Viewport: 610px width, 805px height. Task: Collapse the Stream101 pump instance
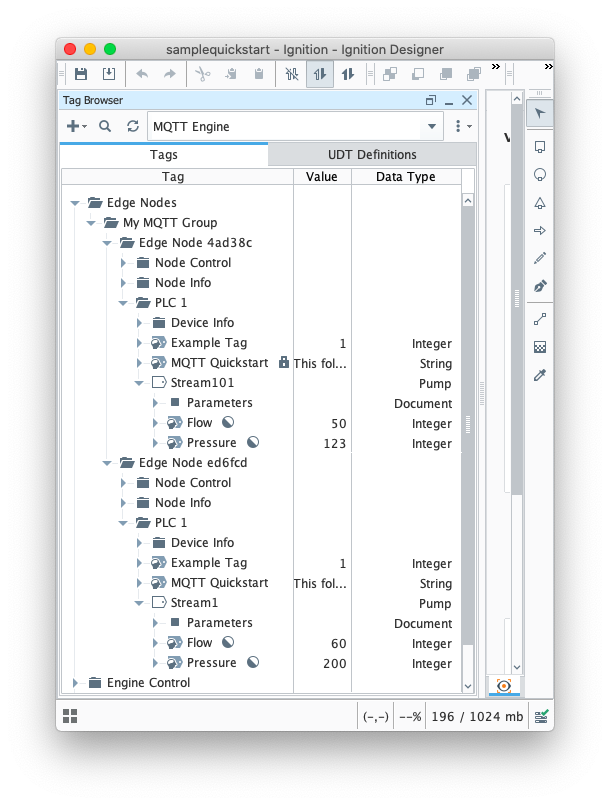(x=139, y=383)
